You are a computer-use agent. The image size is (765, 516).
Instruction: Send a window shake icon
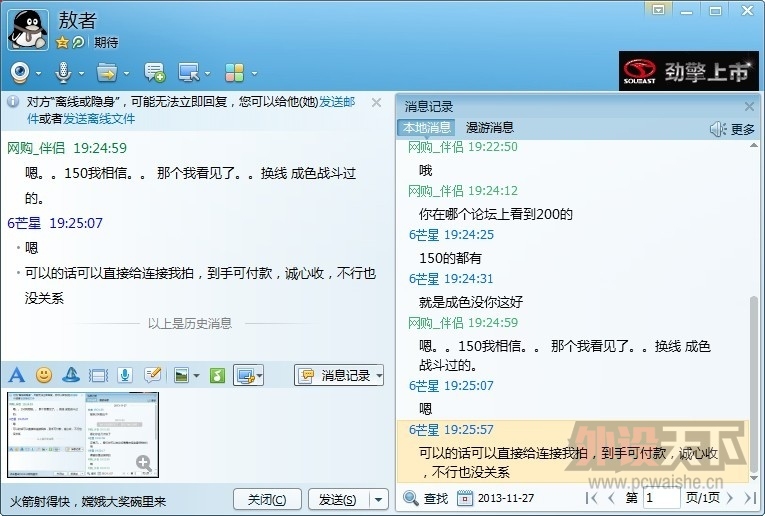point(98,376)
